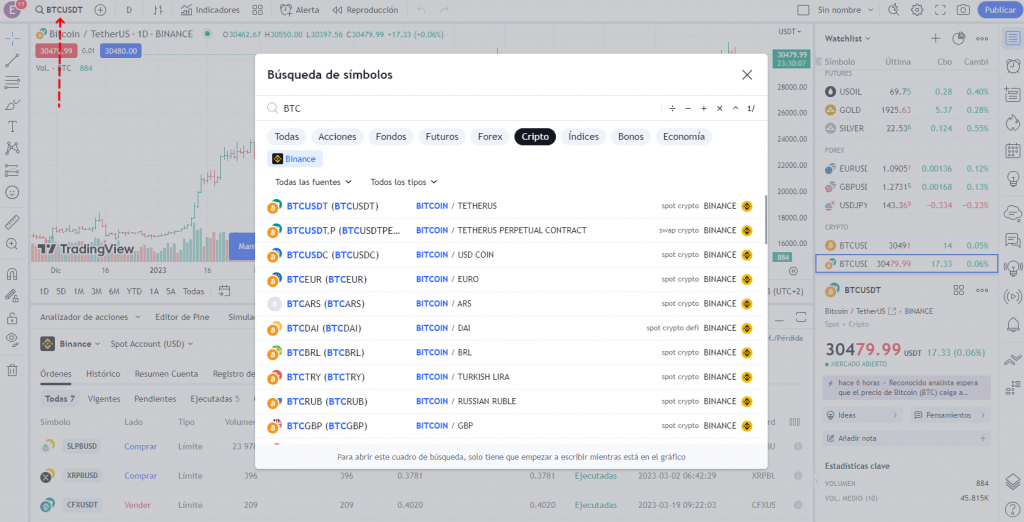Image resolution: width=1024 pixels, height=522 pixels.
Task: Toggle the magnet mode tool
Action: click(12, 274)
